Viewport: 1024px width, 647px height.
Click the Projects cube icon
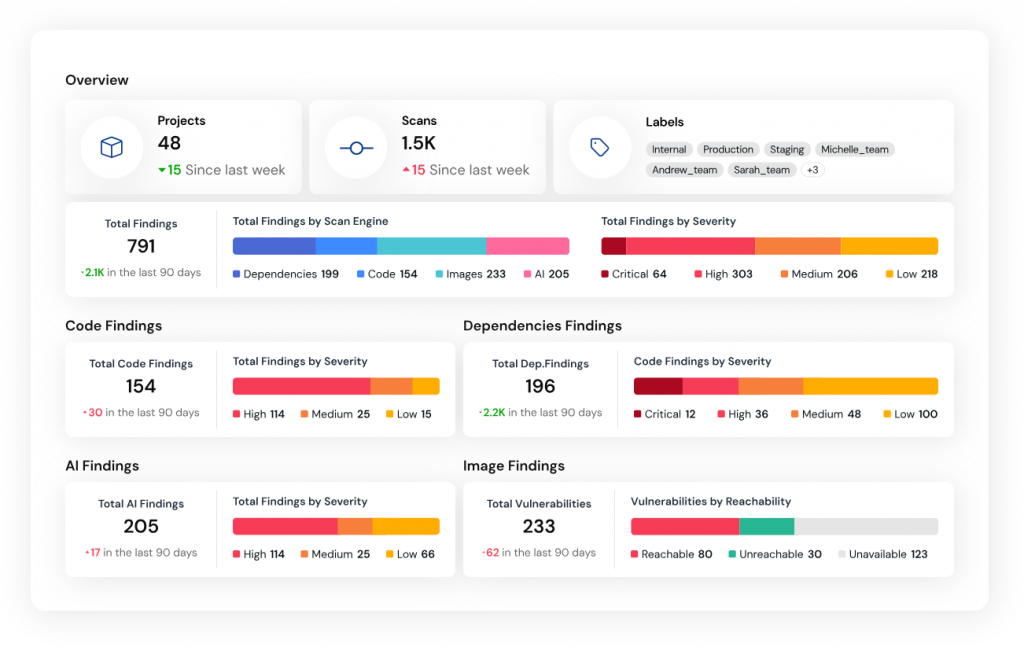coord(110,146)
